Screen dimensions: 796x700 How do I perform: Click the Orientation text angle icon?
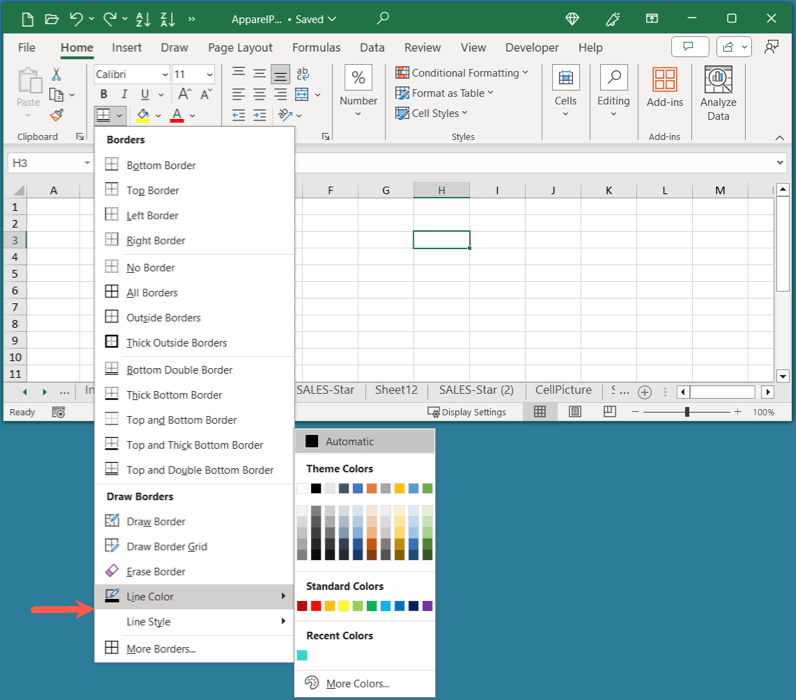tap(285, 115)
